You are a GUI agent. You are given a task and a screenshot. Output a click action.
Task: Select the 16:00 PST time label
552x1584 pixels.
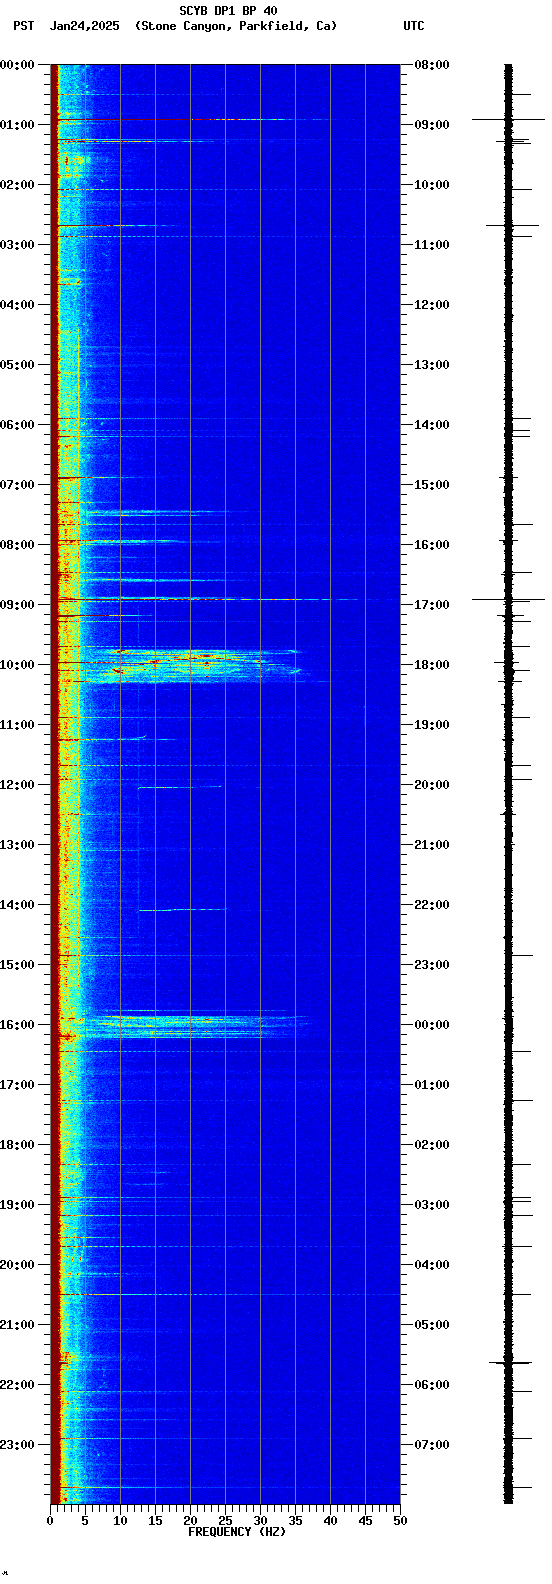tap(17, 1025)
